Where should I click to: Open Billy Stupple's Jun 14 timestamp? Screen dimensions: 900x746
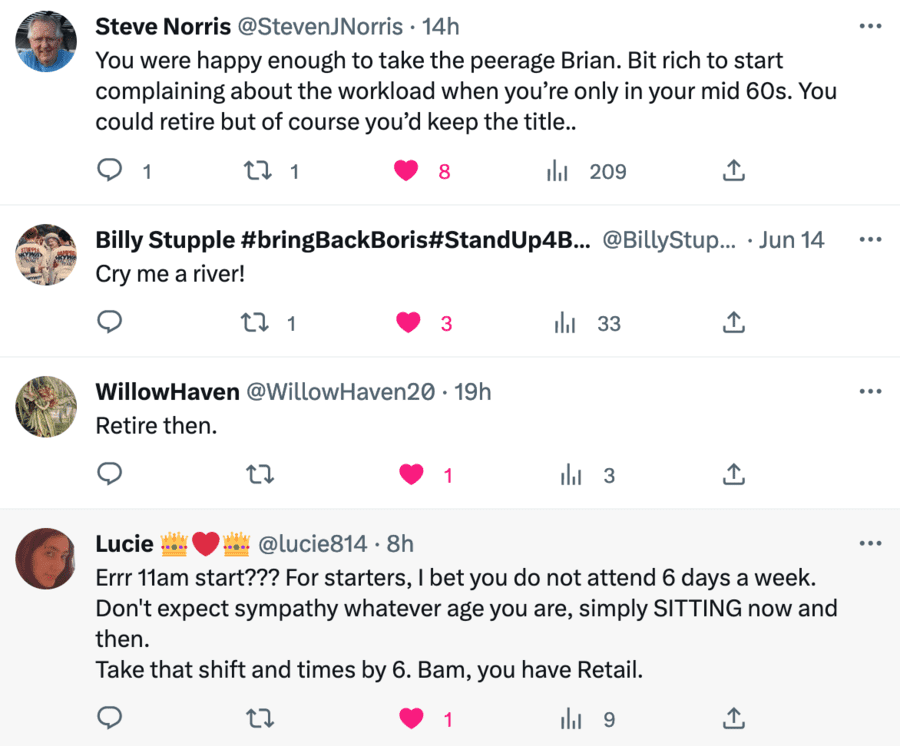click(x=791, y=240)
